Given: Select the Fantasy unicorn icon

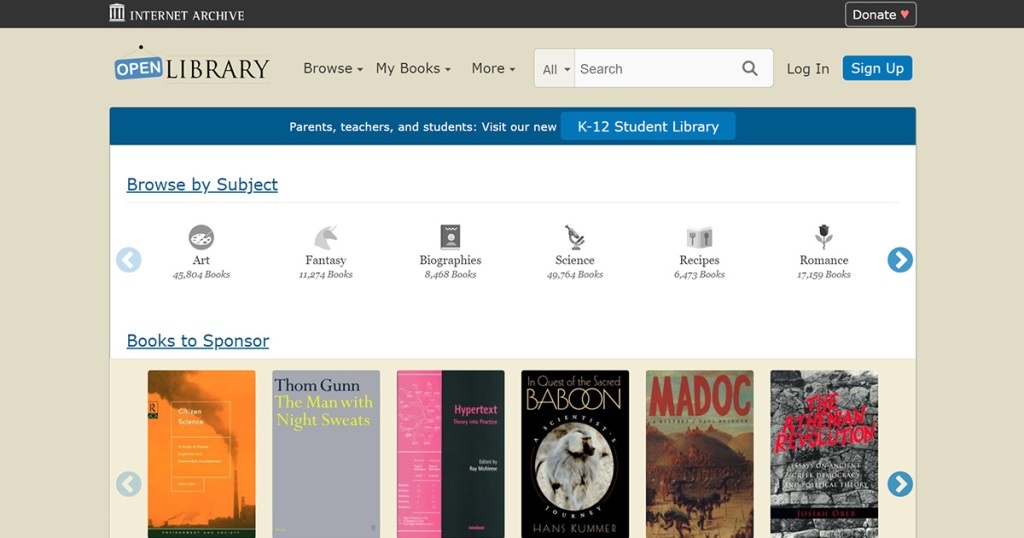Looking at the screenshot, I should 326,238.
